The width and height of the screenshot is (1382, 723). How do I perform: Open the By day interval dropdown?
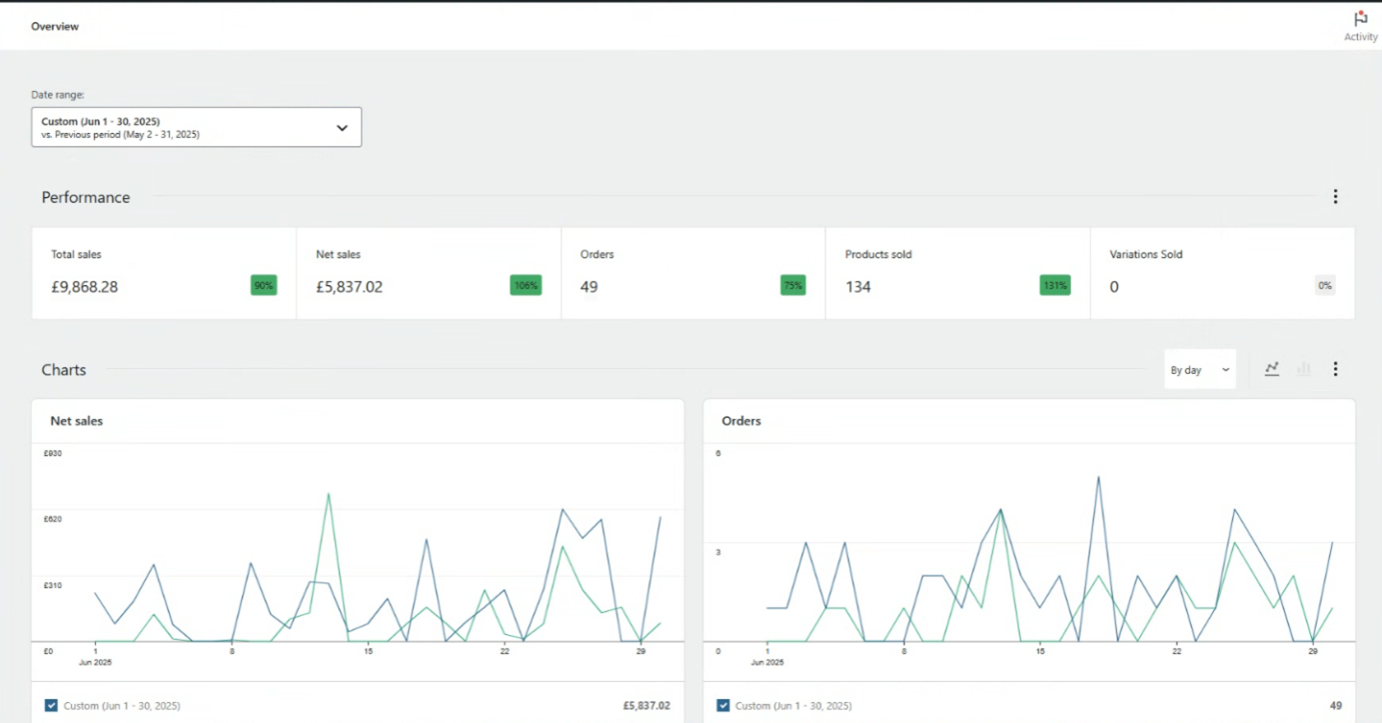pos(1200,369)
